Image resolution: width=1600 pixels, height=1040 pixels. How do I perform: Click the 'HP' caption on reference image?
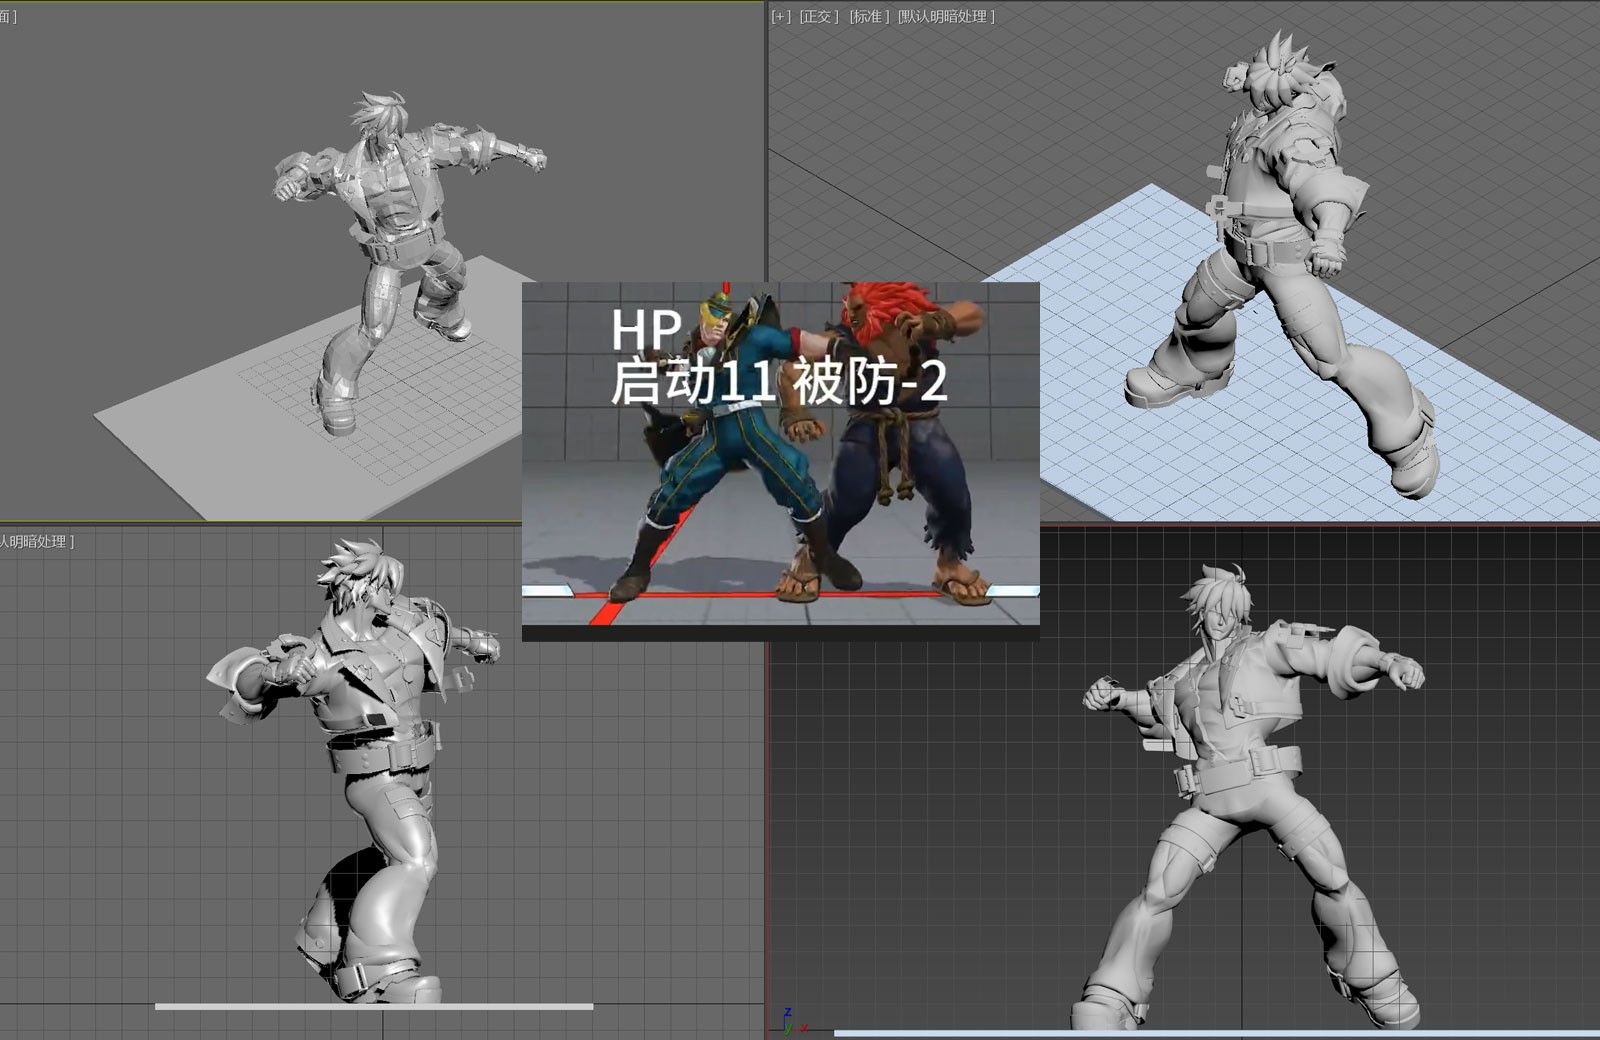click(646, 330)
